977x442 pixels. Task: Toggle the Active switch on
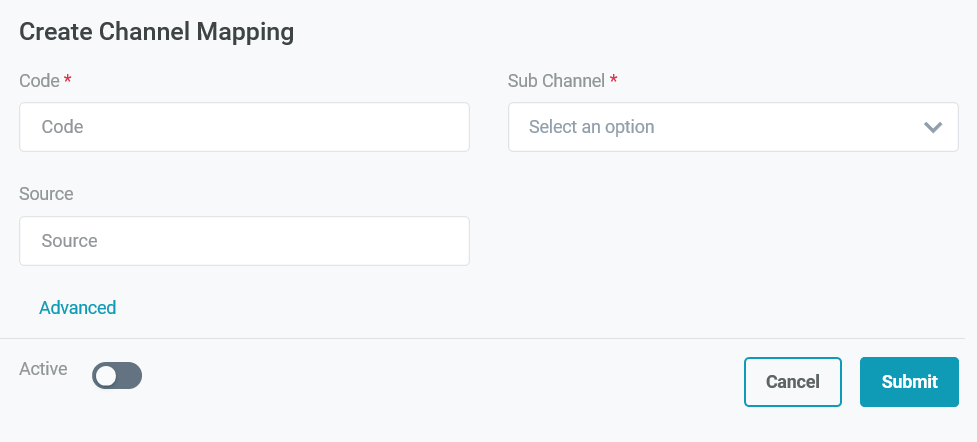point(117,376)
